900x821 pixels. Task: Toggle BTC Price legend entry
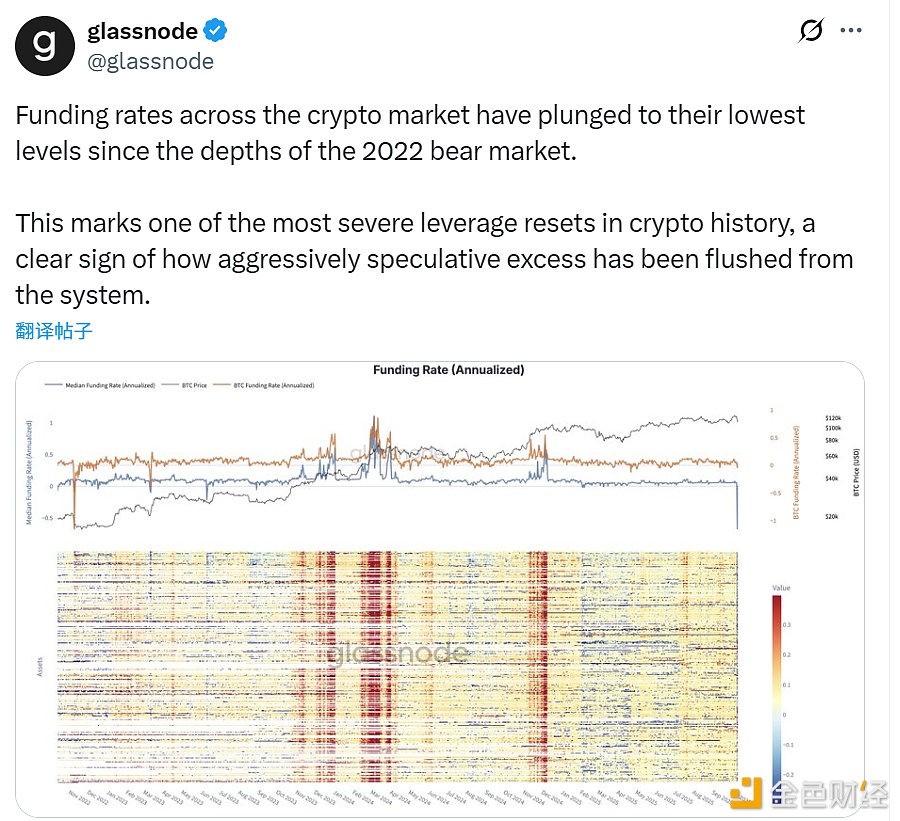point(192,385)
